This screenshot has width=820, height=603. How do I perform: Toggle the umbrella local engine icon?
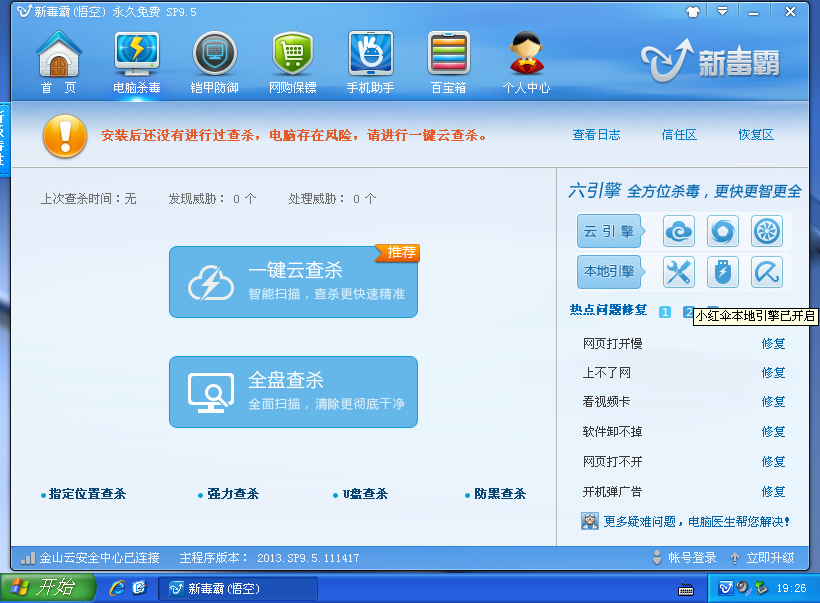pyautogui.click(x=767, y=272)
